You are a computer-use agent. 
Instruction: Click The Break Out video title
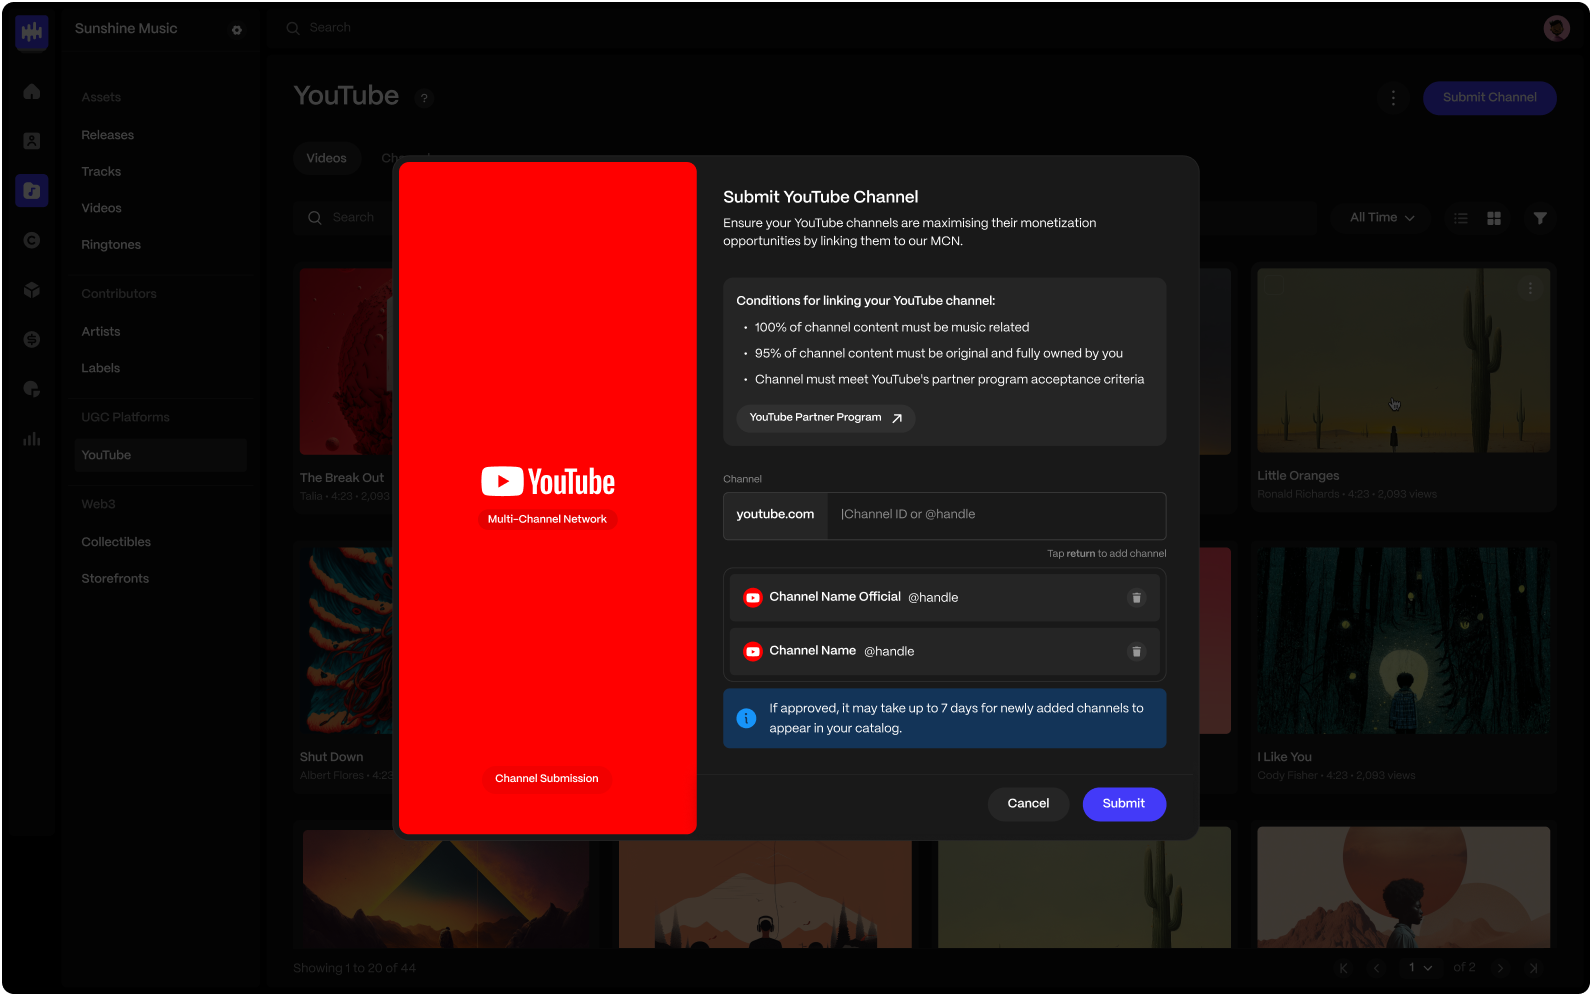pos(342,479)
